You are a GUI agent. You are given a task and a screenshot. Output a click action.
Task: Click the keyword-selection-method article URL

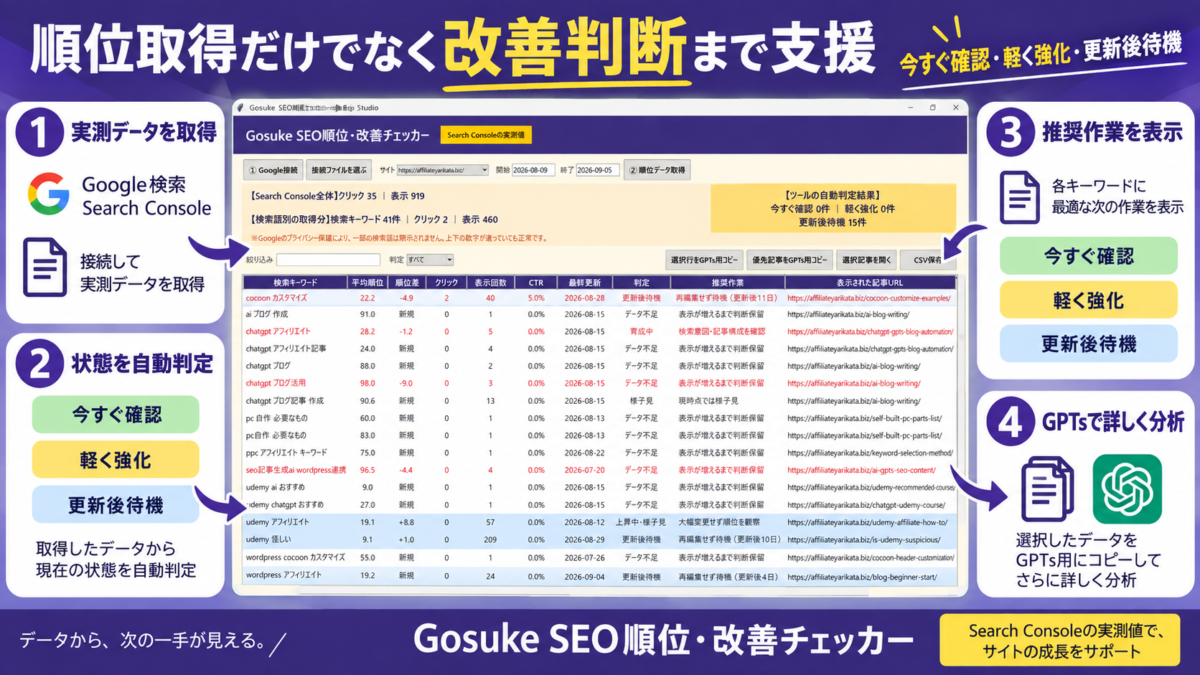[x=869, y=452]
